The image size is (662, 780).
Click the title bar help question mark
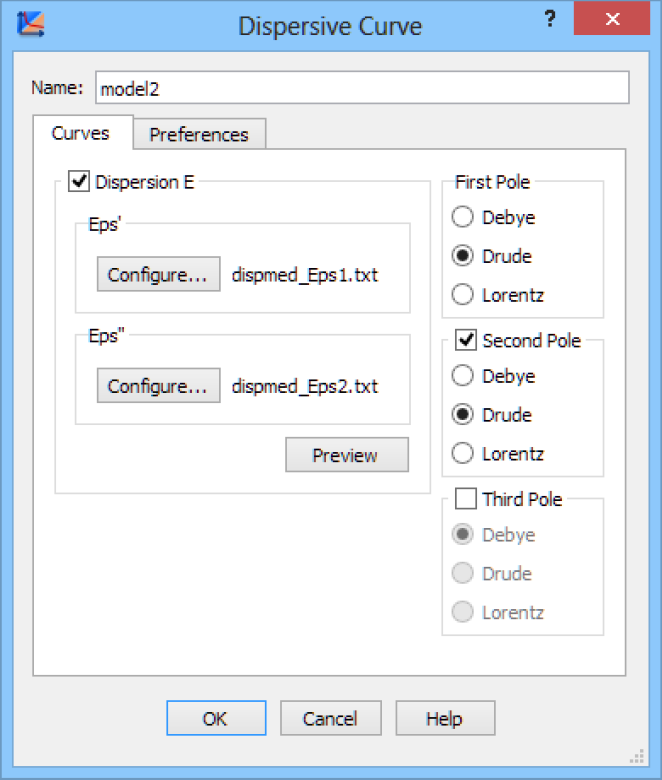[x=549, y=20]
